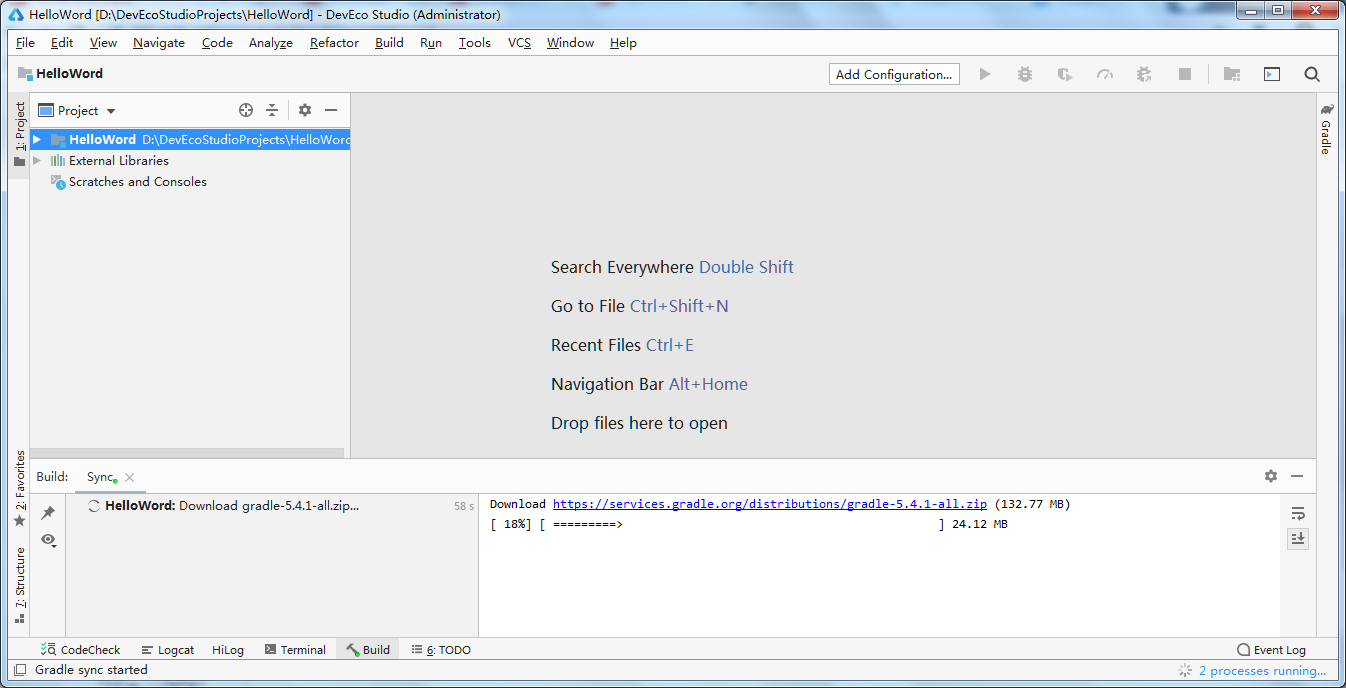Open the File menu

[x=25, y=43]
